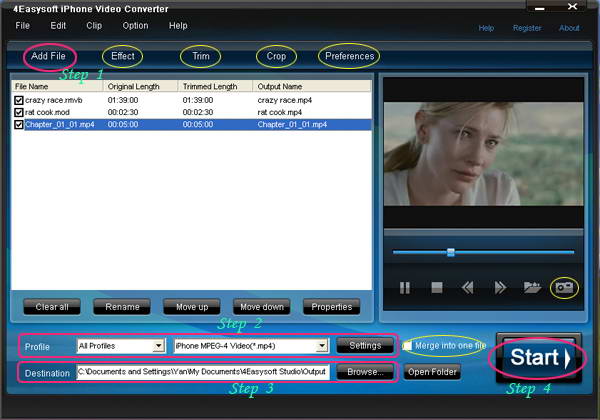Click the Clear all button
The image size is (600, 420).
pos(52,307)
